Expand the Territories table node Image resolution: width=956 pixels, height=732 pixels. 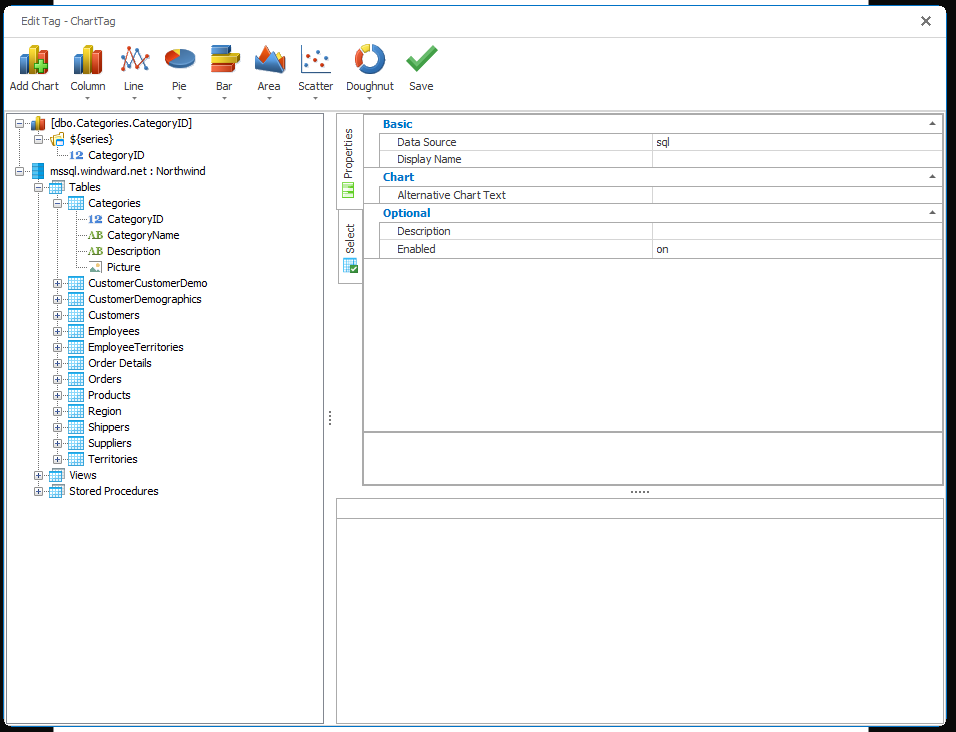[x=57, y=460]
